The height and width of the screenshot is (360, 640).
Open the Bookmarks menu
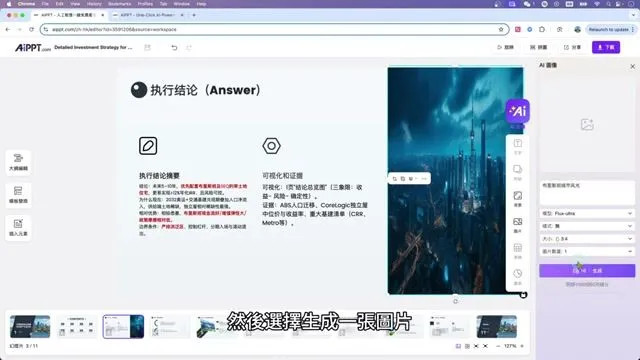120,4
